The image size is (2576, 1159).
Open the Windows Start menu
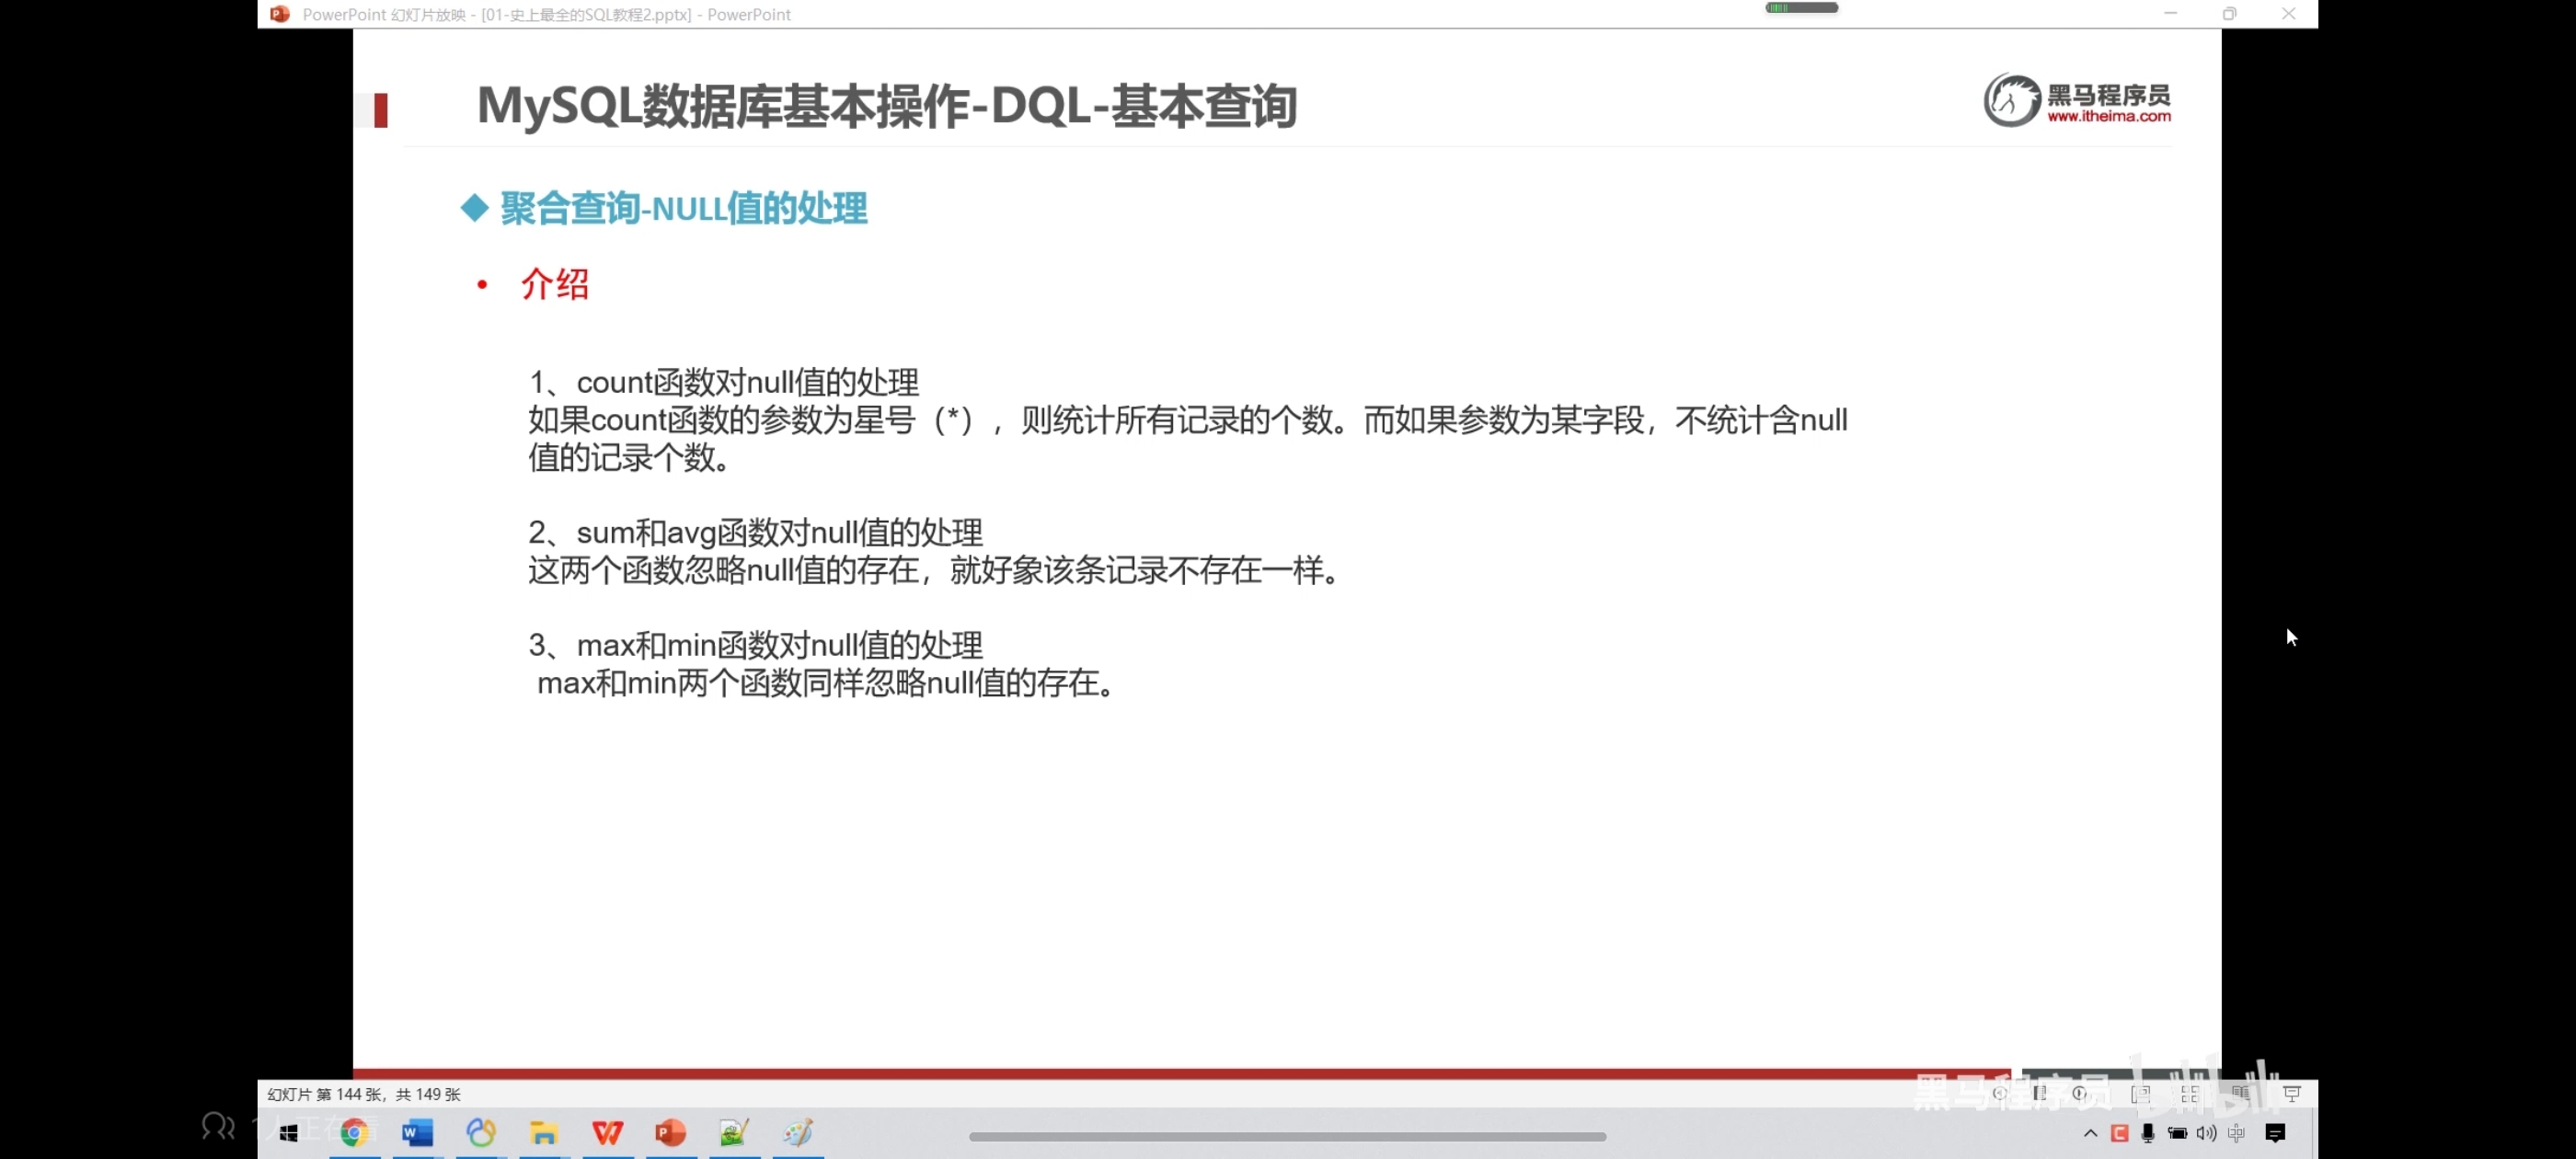pyautogui.click(x=289, y=1133)
